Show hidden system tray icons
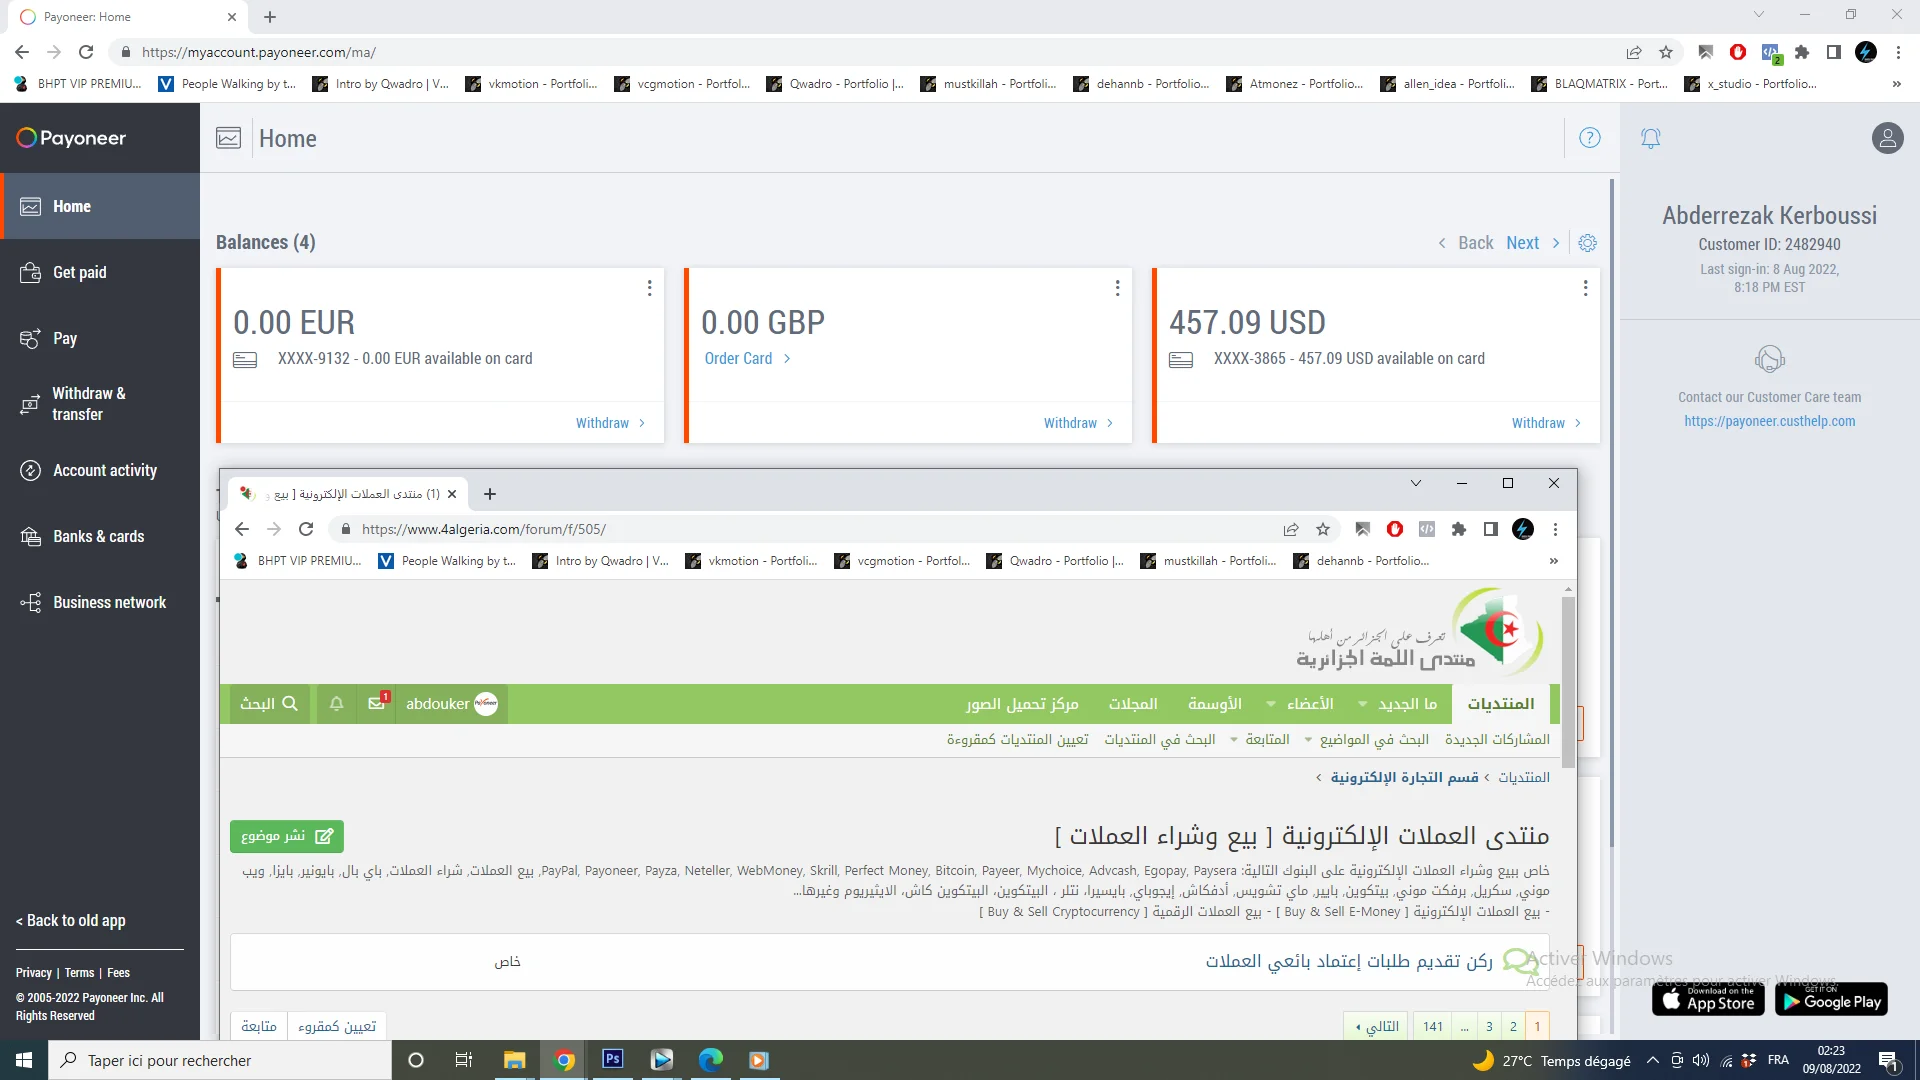The image size is (1920, 1080). pyautogui.click(x=1652, y=1060)
